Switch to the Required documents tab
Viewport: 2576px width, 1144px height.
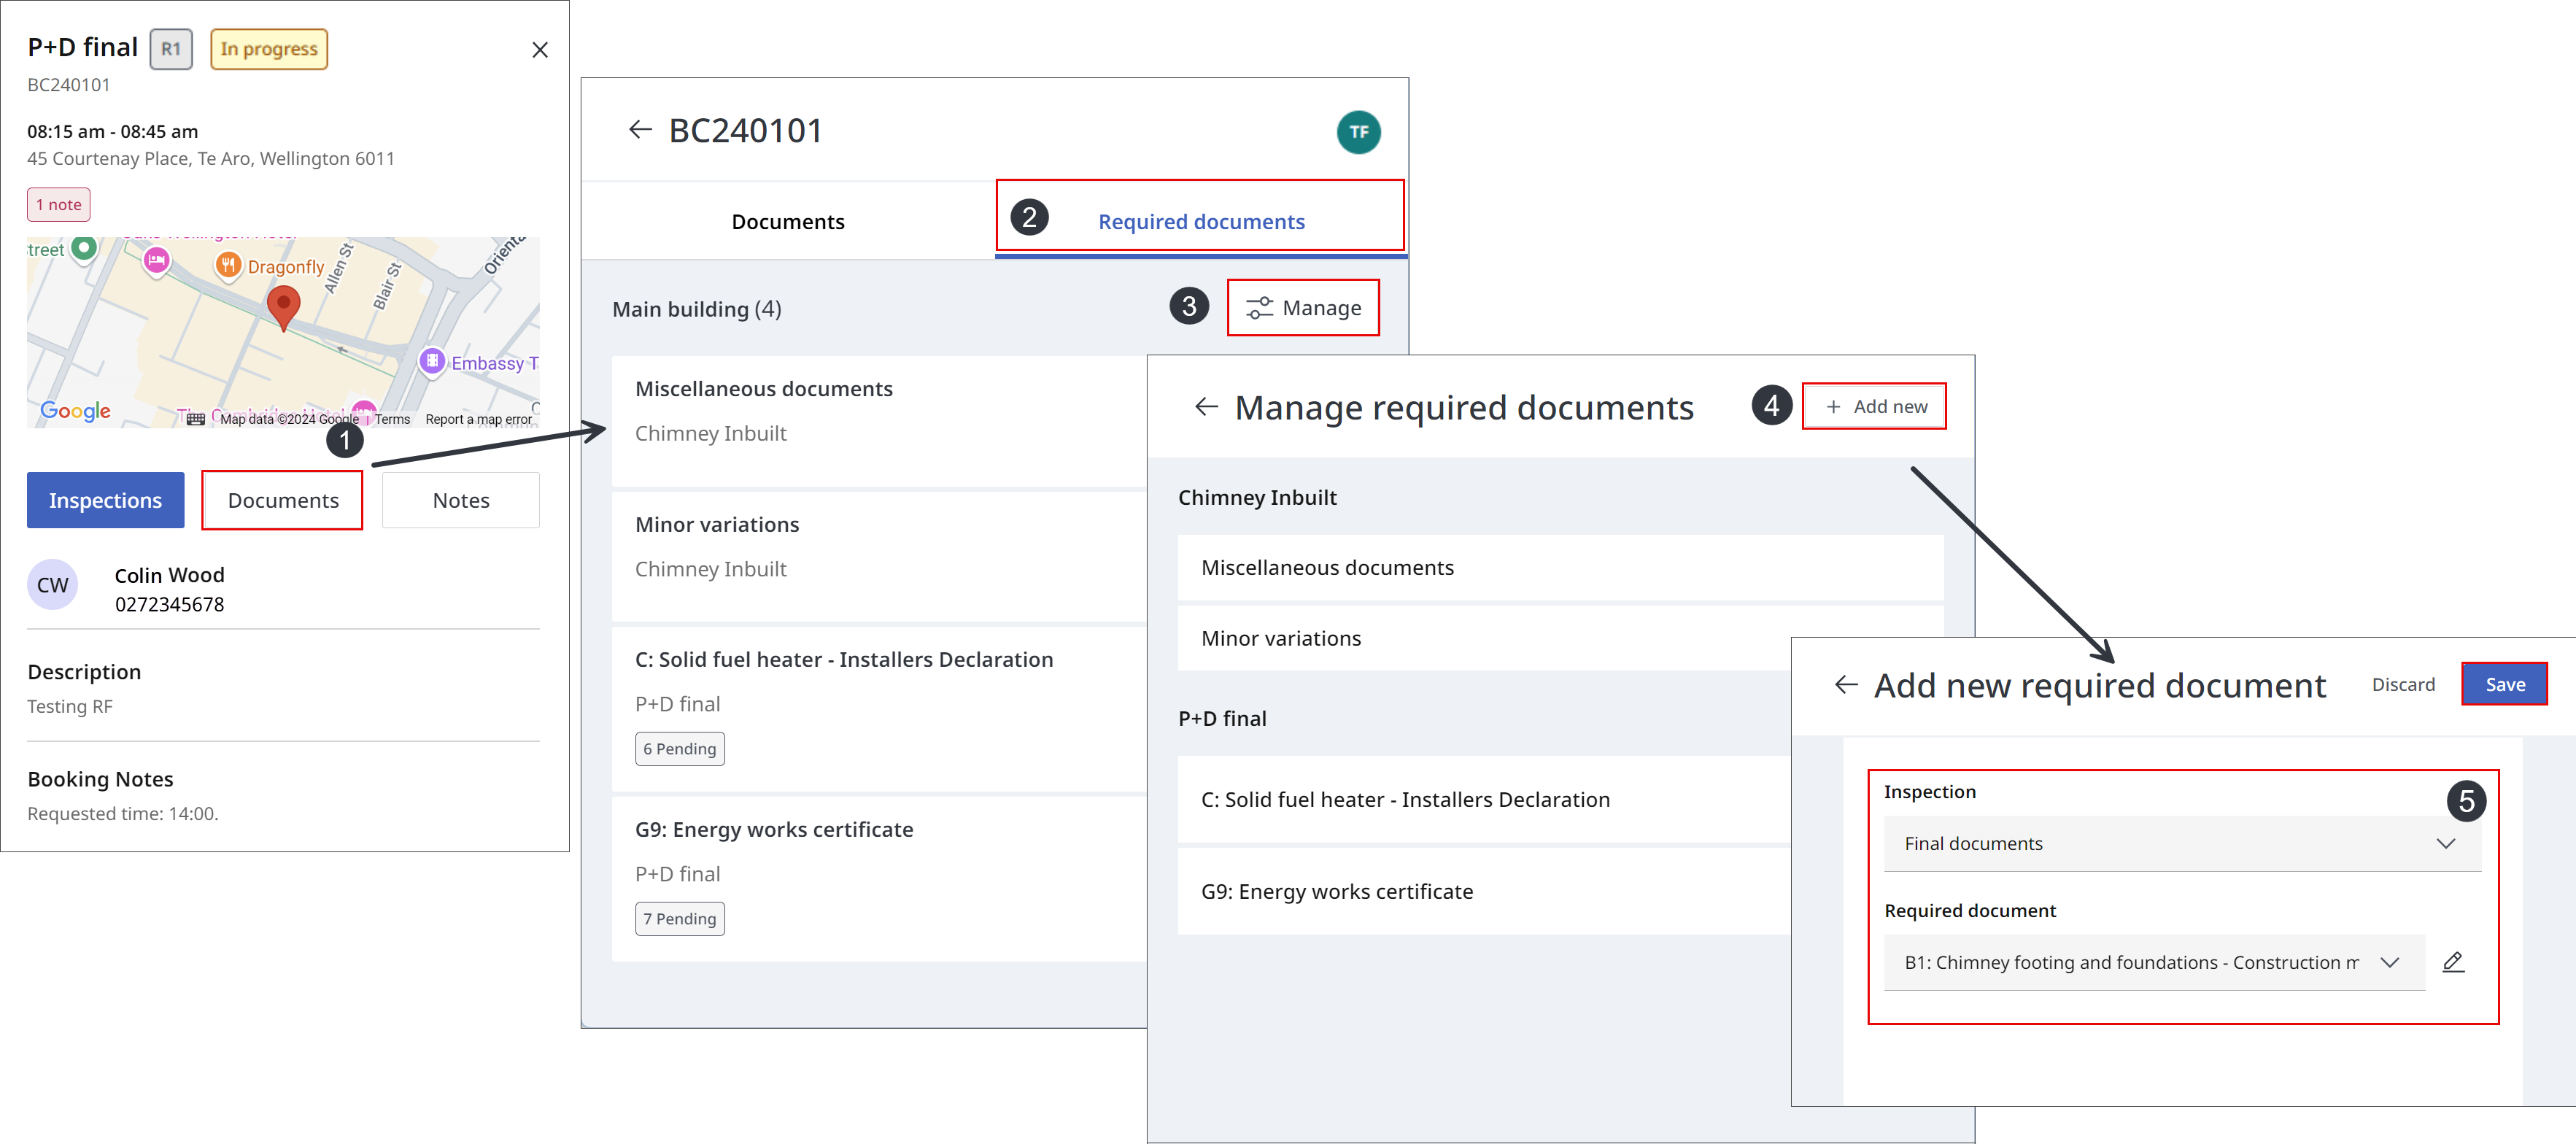(x=1201, y=222)
